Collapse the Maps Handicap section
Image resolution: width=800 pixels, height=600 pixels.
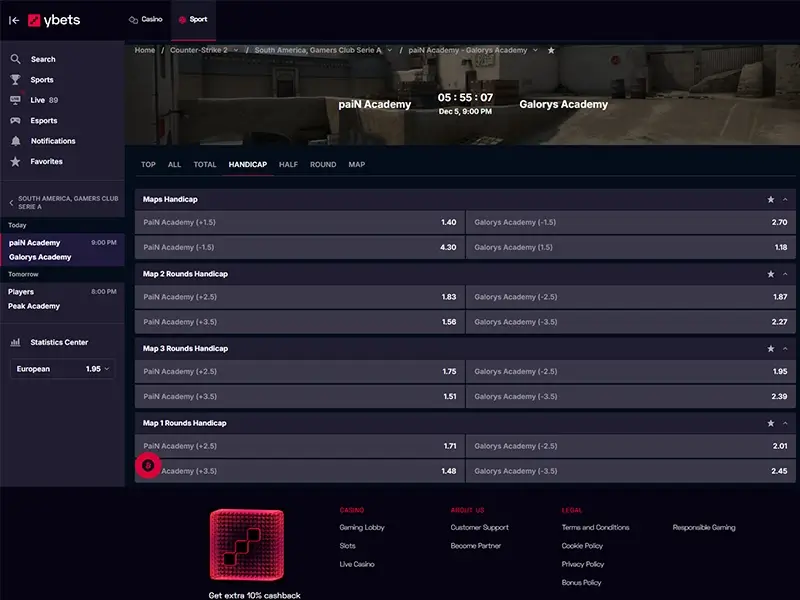coord(785,199)
